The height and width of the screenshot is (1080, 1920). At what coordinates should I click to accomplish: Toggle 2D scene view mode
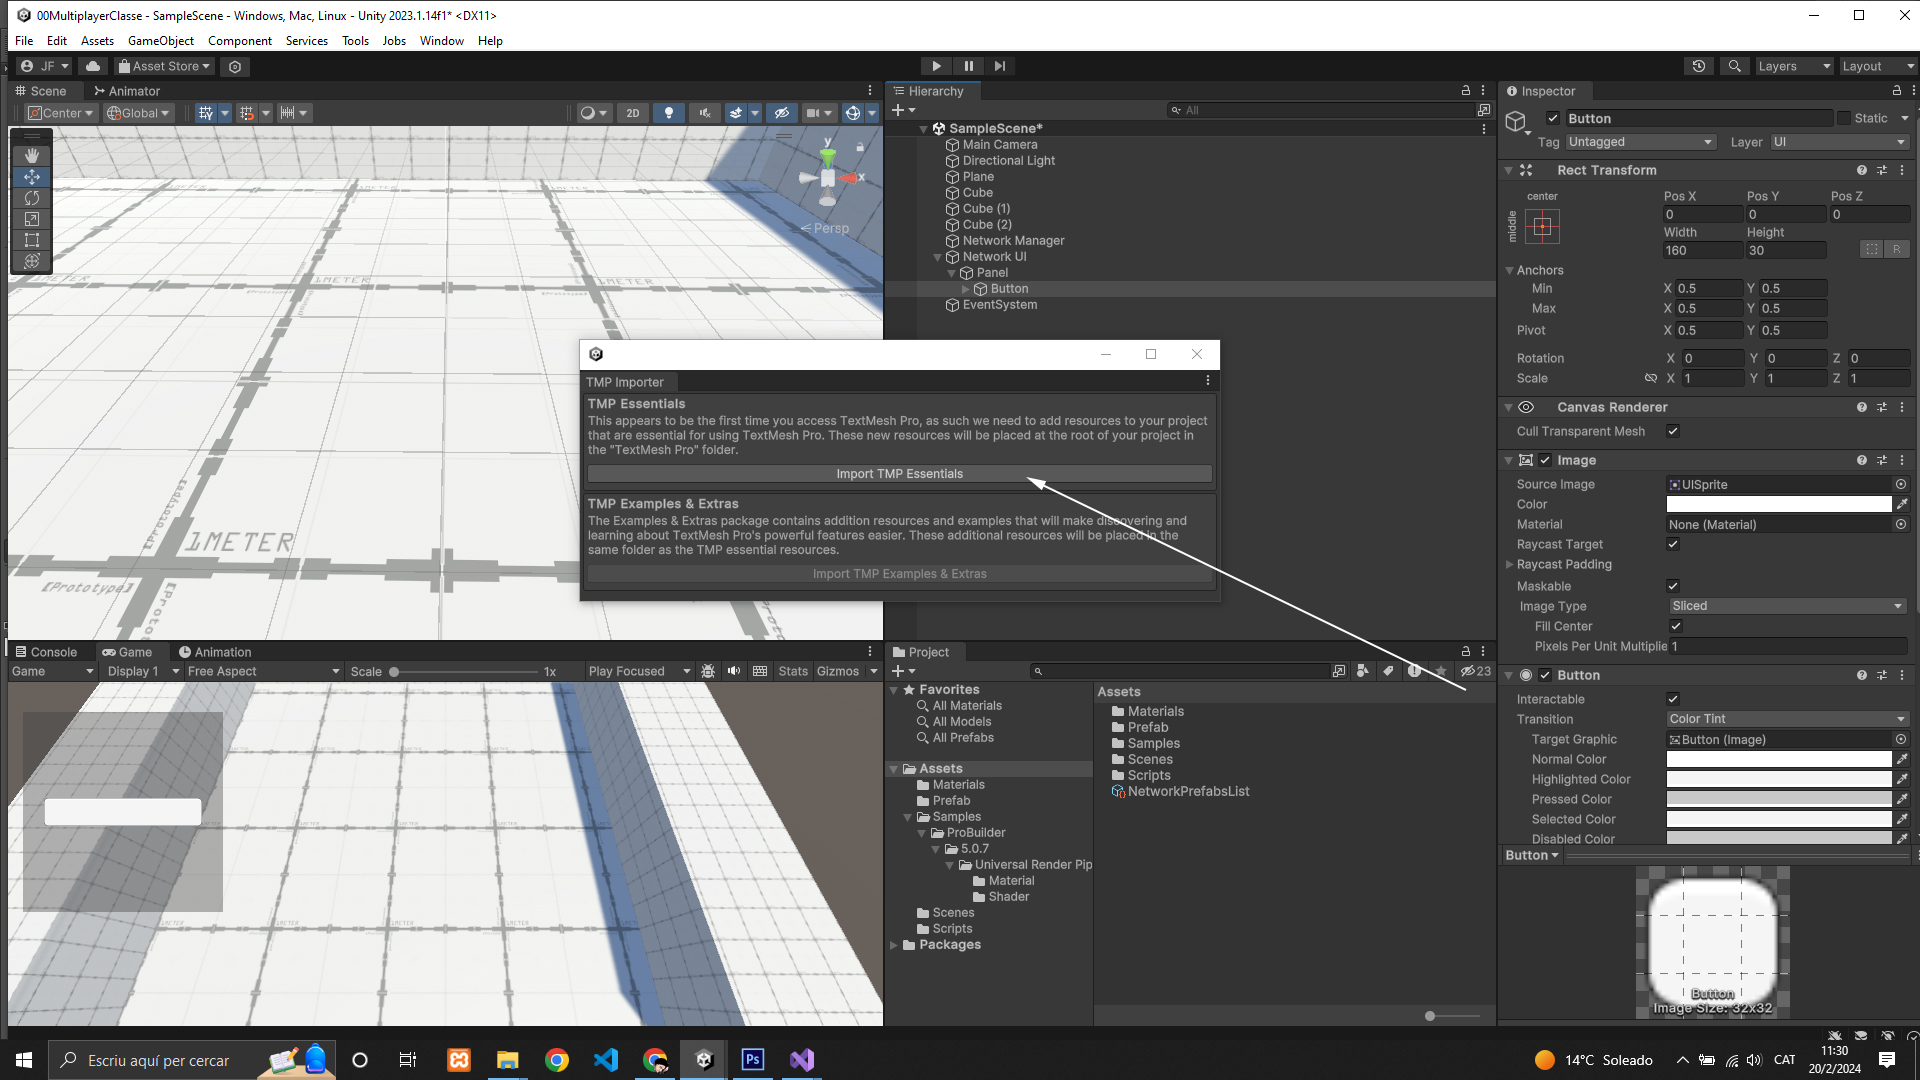coord(632,113)
